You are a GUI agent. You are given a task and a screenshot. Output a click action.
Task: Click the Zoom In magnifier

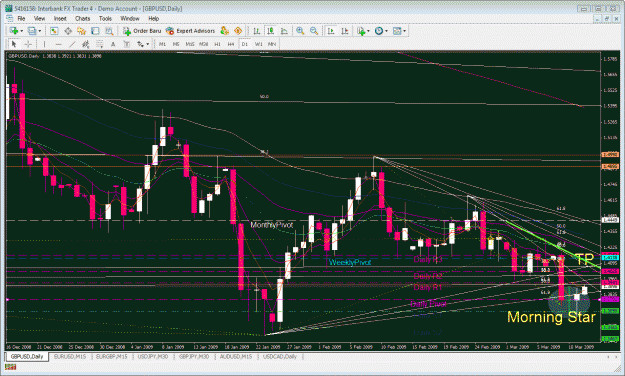pyautogui.click(x=300, y=31)
